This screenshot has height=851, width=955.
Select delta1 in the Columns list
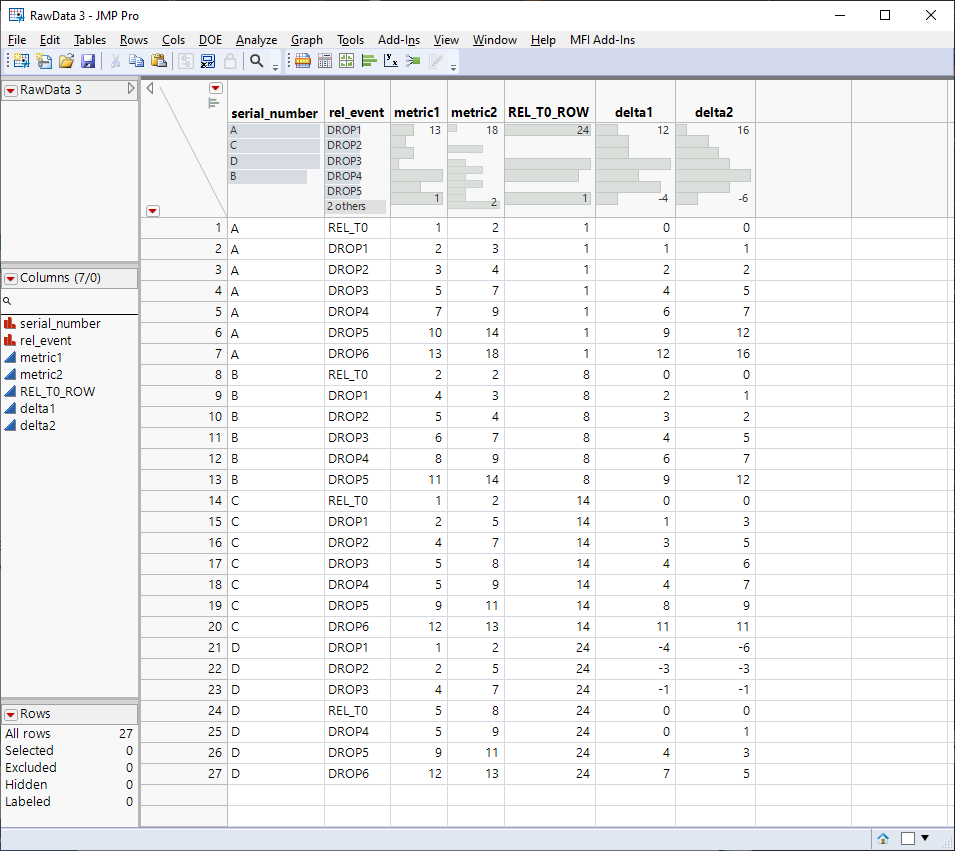click(x=37, y=408)
